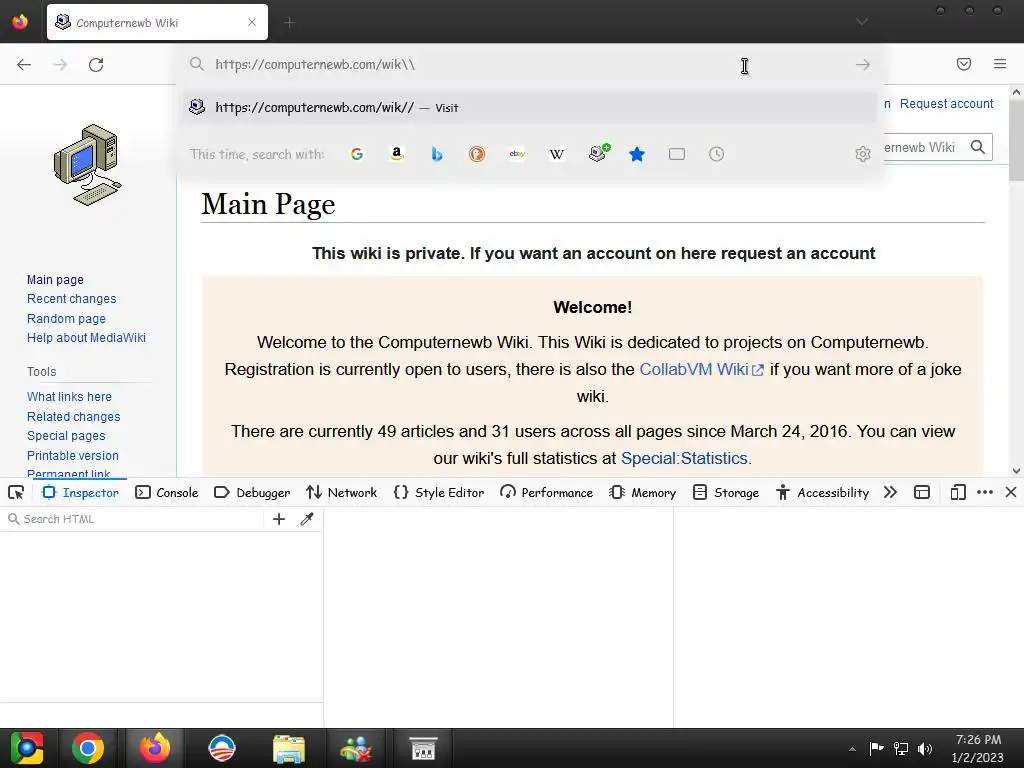The height and width of the screenshot is (768, 1024).
Task: Switch to the Network tab
Action: pos(342,492)
